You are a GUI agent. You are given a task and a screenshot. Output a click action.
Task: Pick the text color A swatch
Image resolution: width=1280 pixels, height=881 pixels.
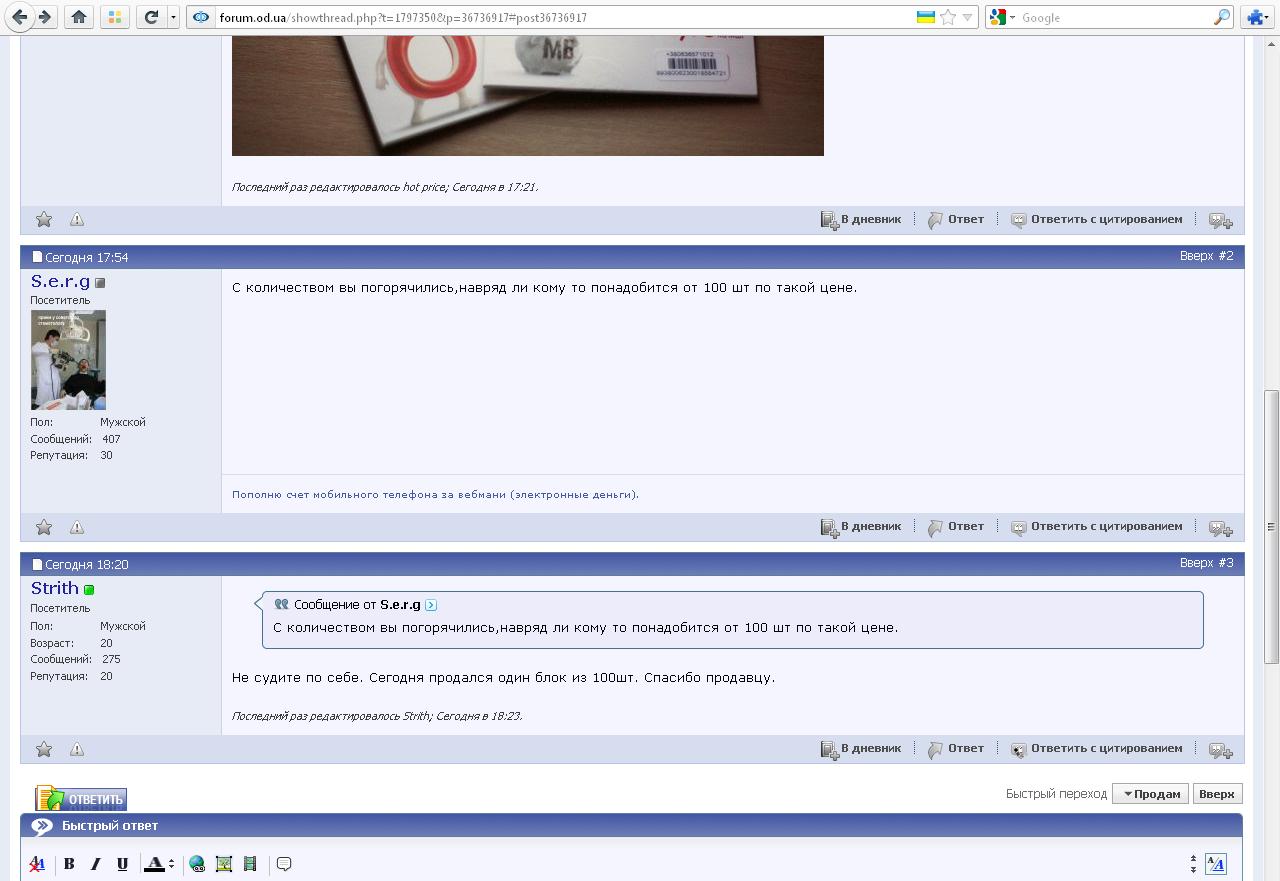(x=154, y=864)
